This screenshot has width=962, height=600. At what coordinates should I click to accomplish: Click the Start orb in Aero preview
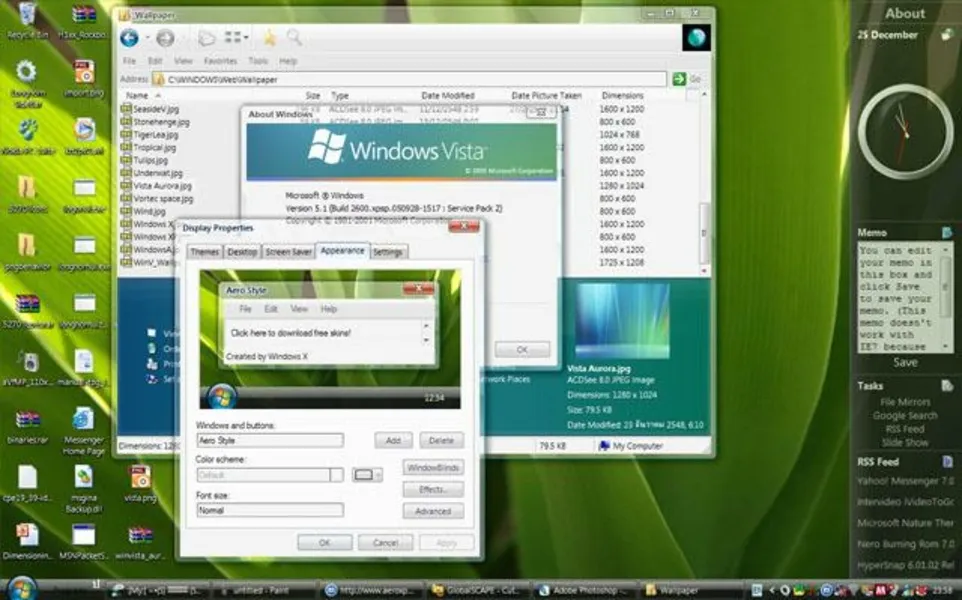pyautogui.click(x=221, y=397)
